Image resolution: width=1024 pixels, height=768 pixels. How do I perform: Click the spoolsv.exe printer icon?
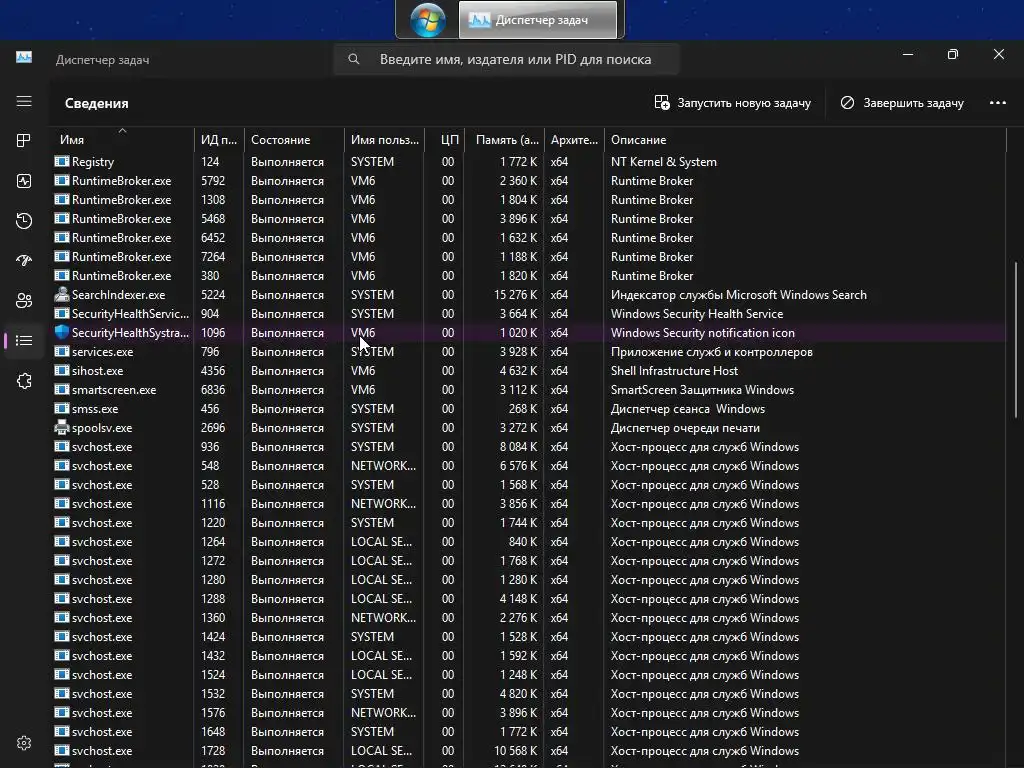[x=61, y=428]
